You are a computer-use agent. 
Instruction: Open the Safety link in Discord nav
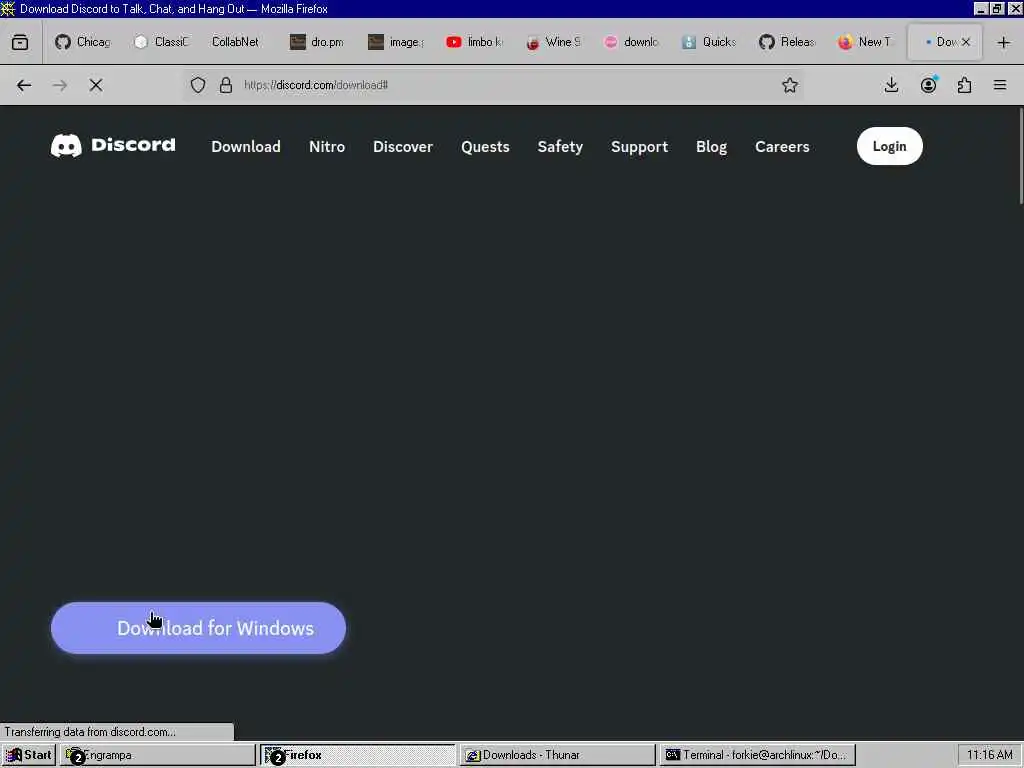[560, 147]
